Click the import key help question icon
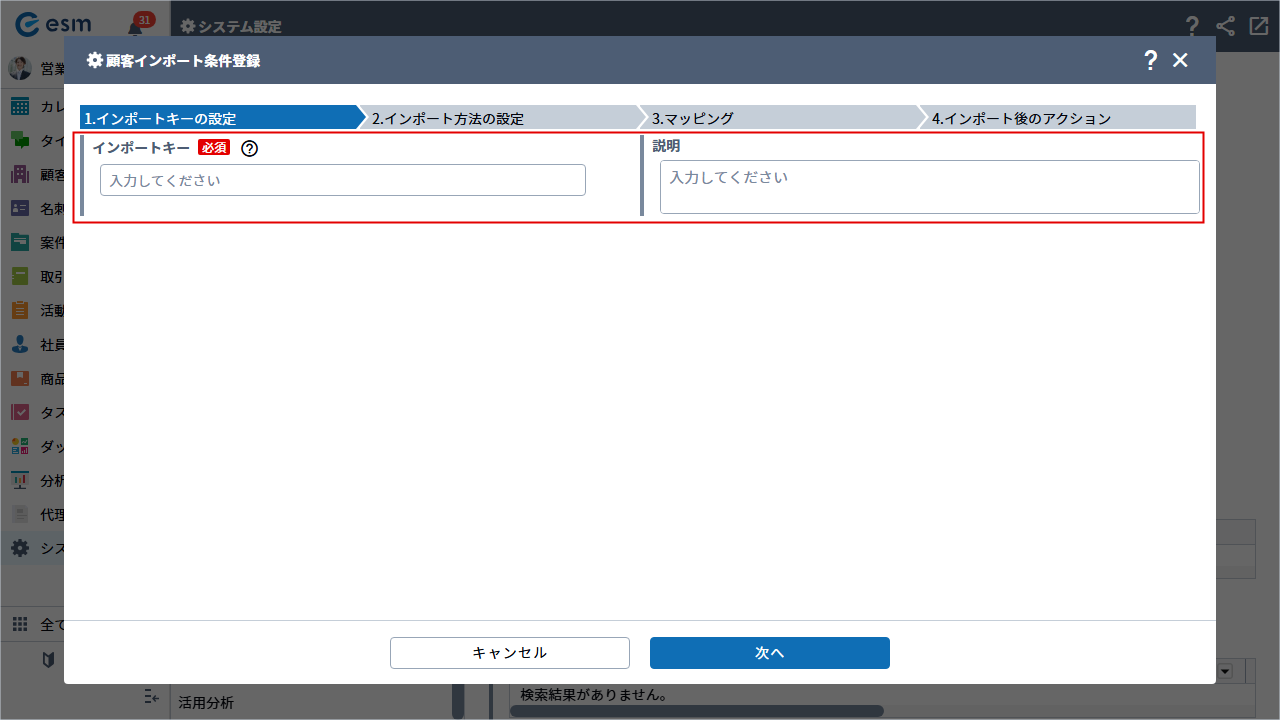The width and height of the screenshot is (1280, 720). 250,148
